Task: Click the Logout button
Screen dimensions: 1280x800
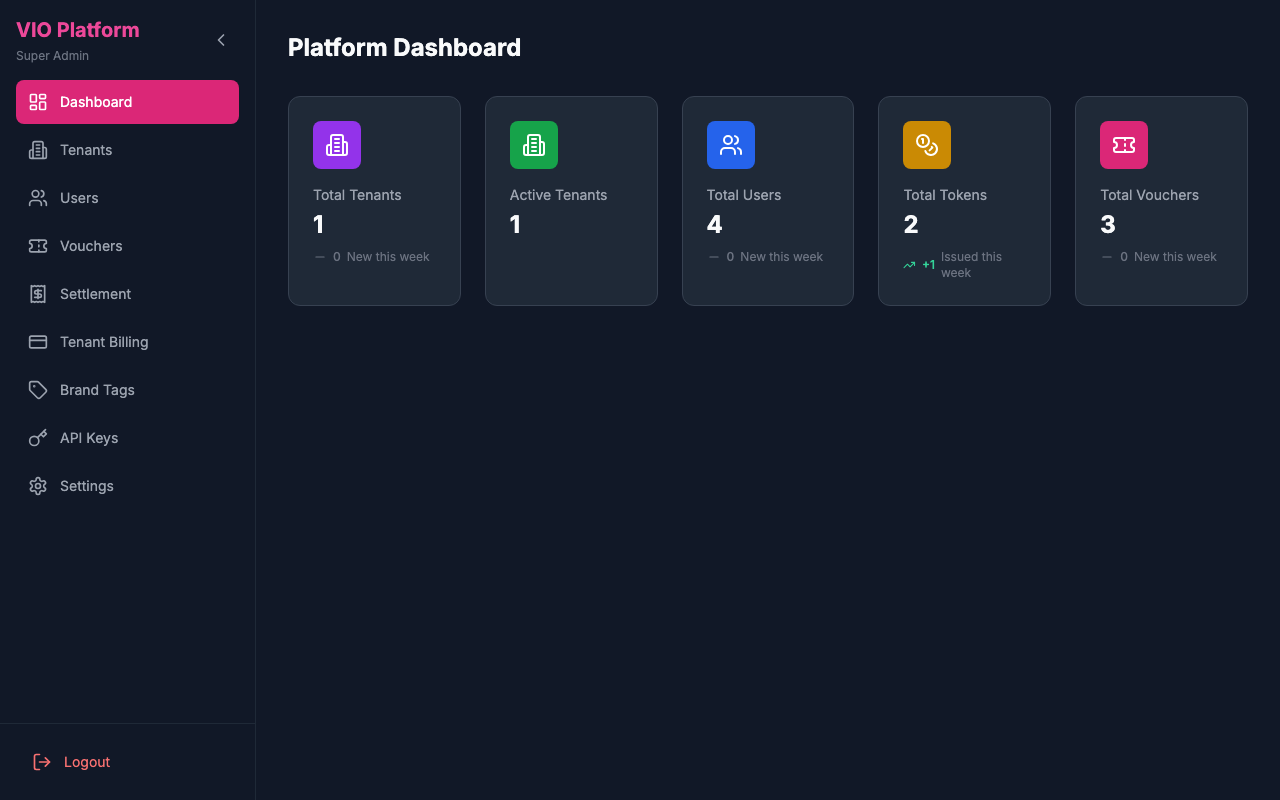Action: click(x=70, y=761)
